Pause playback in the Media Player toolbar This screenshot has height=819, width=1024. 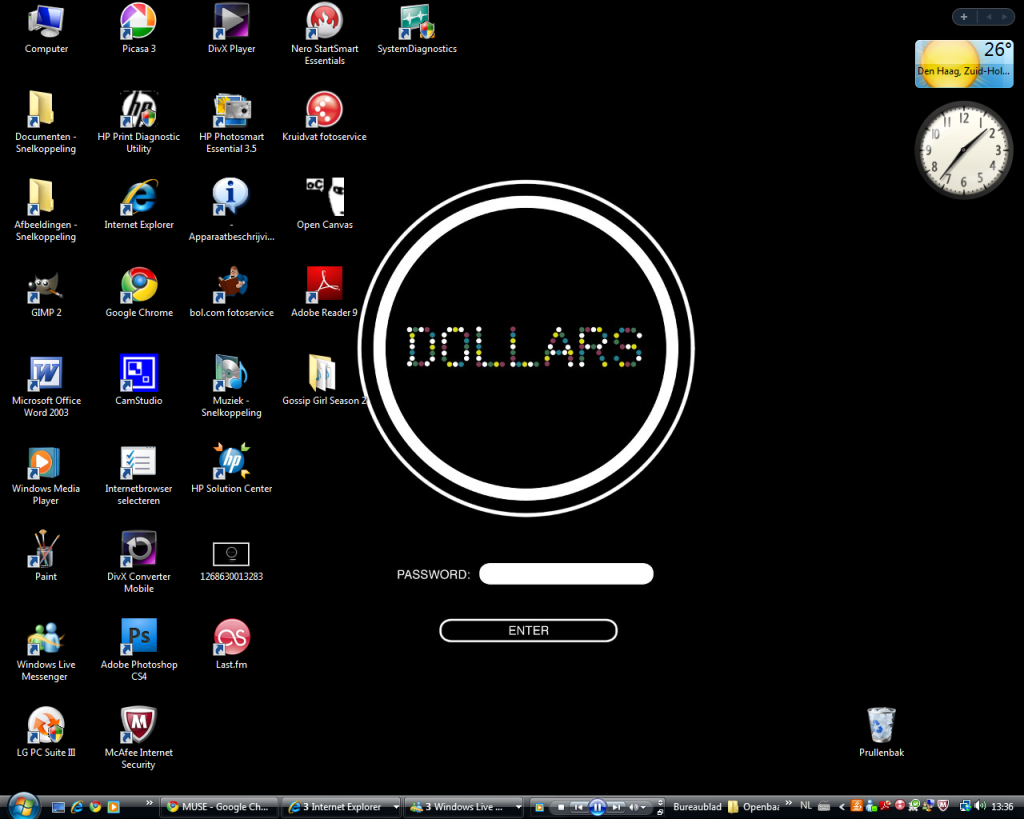(x=597, y=807)
